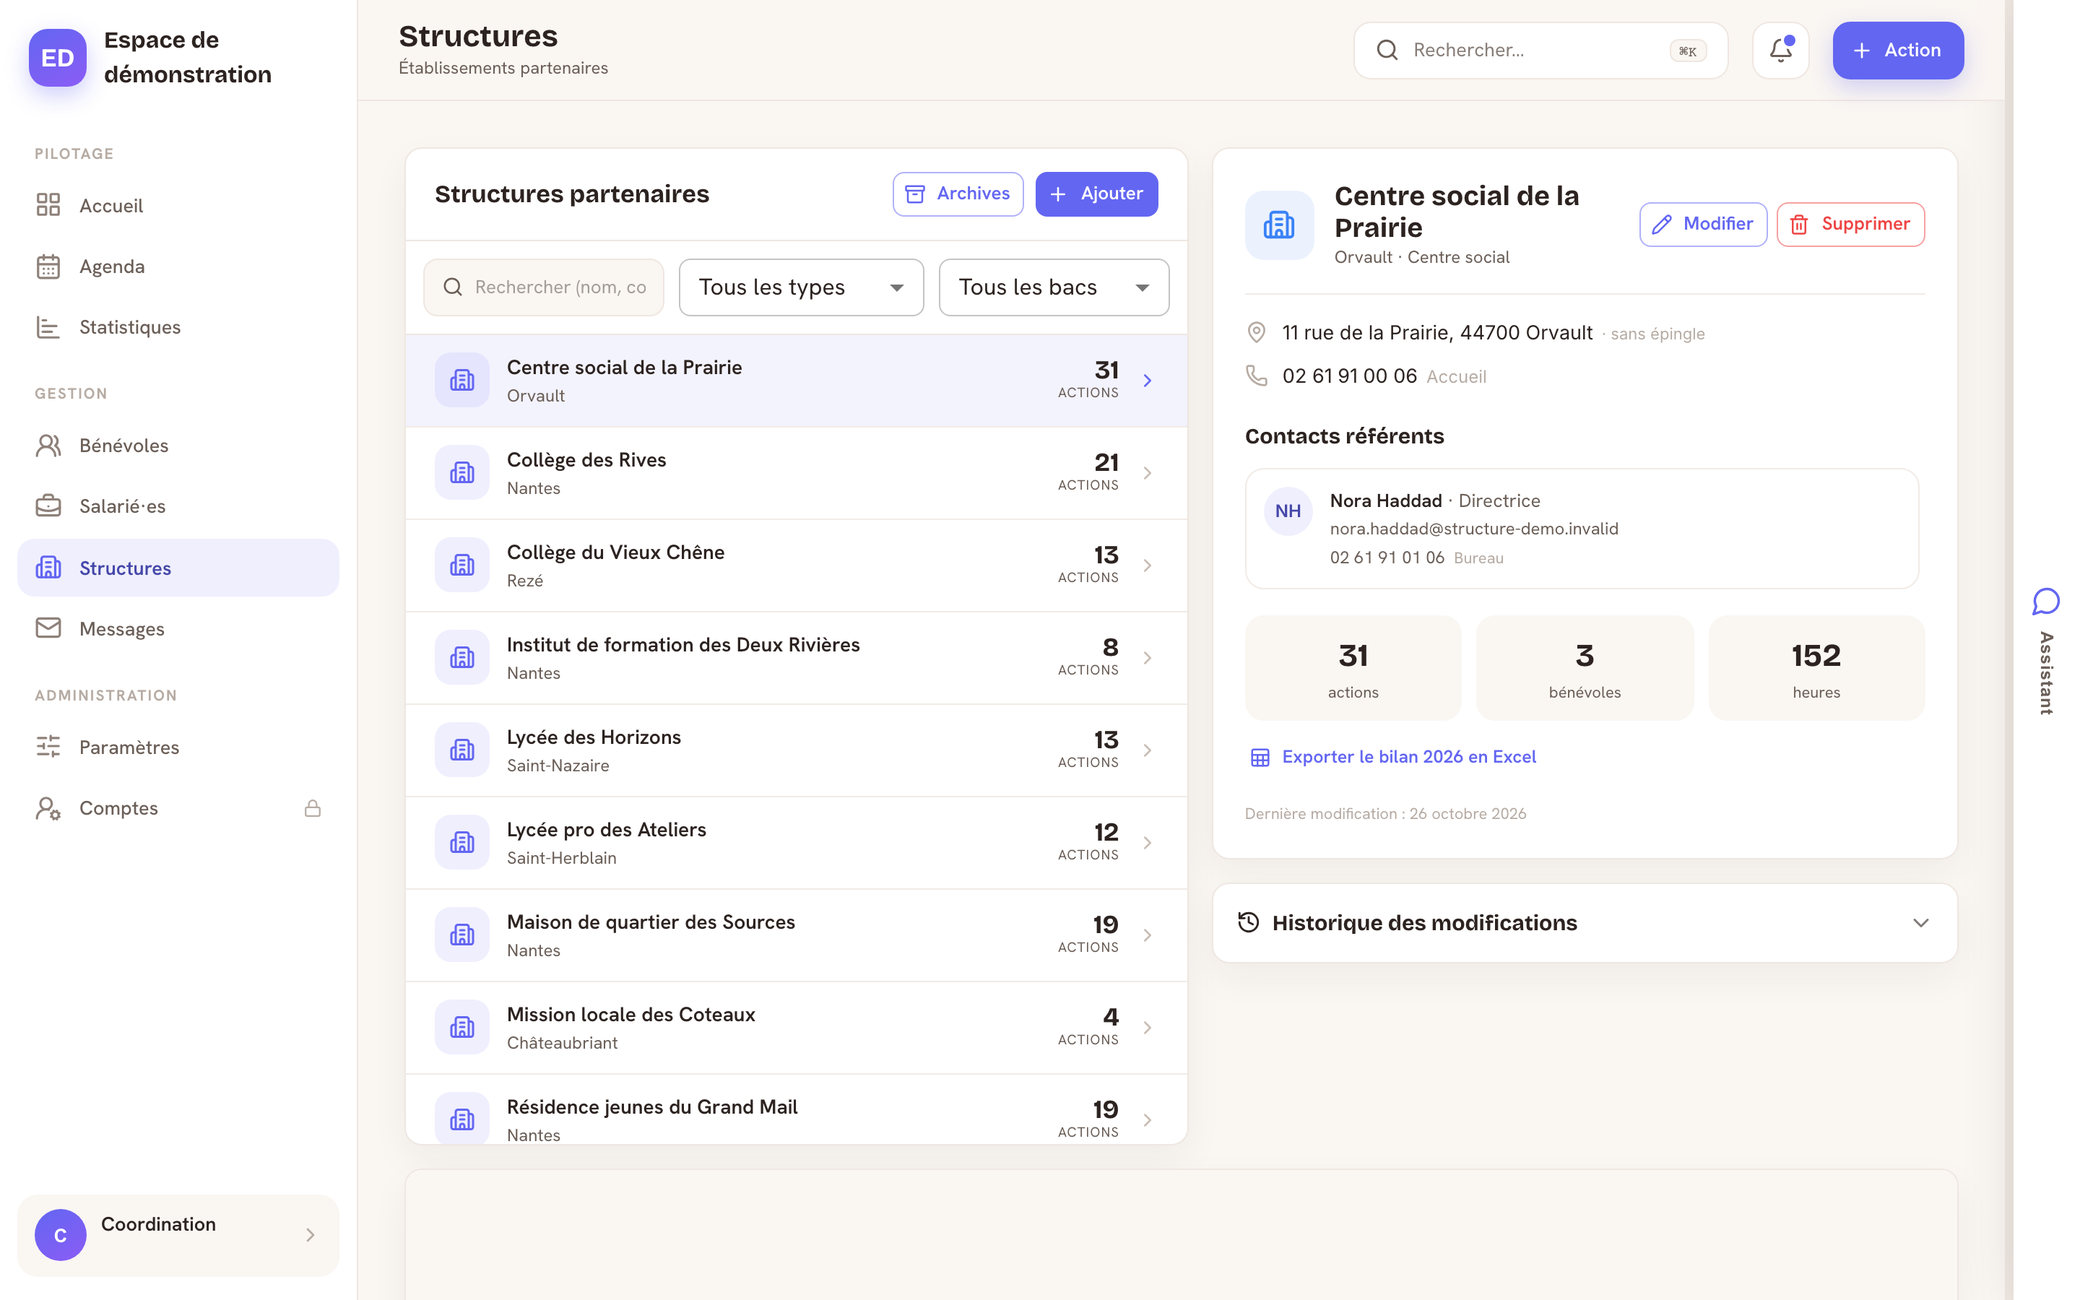Open Bénévoles in the sidebar
The height and width of the screenshot is (1300, 2080).
(x=178, y=445)
